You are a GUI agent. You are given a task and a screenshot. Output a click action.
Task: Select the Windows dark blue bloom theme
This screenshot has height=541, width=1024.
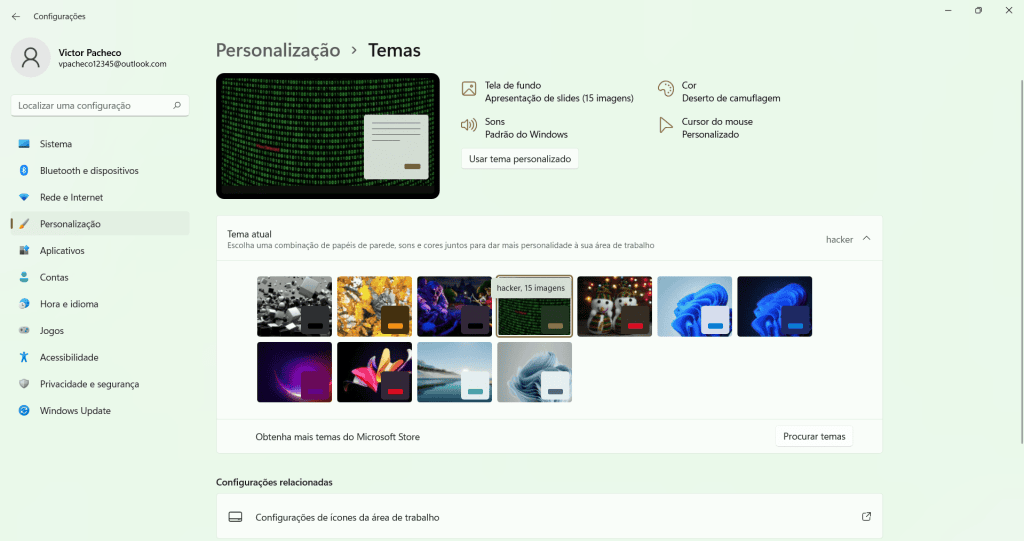[x=775, y=306]
